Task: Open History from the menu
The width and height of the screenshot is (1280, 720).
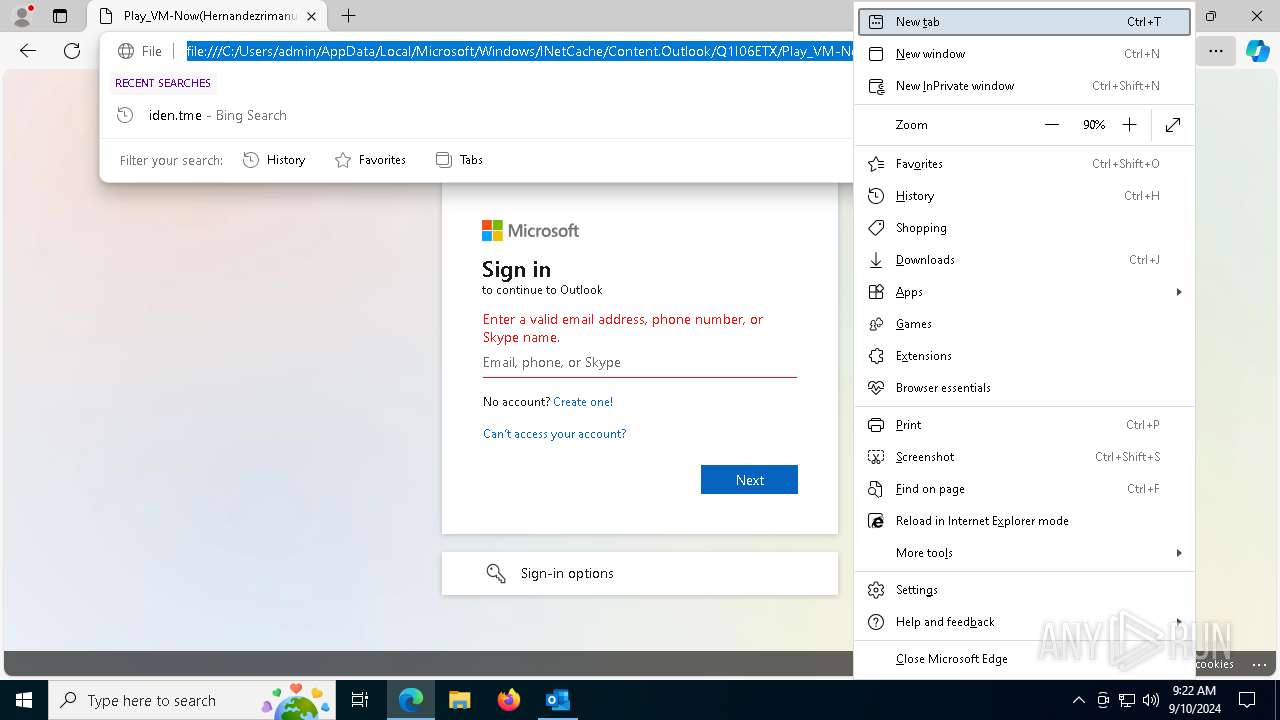Action: [x=1025, y=196]
